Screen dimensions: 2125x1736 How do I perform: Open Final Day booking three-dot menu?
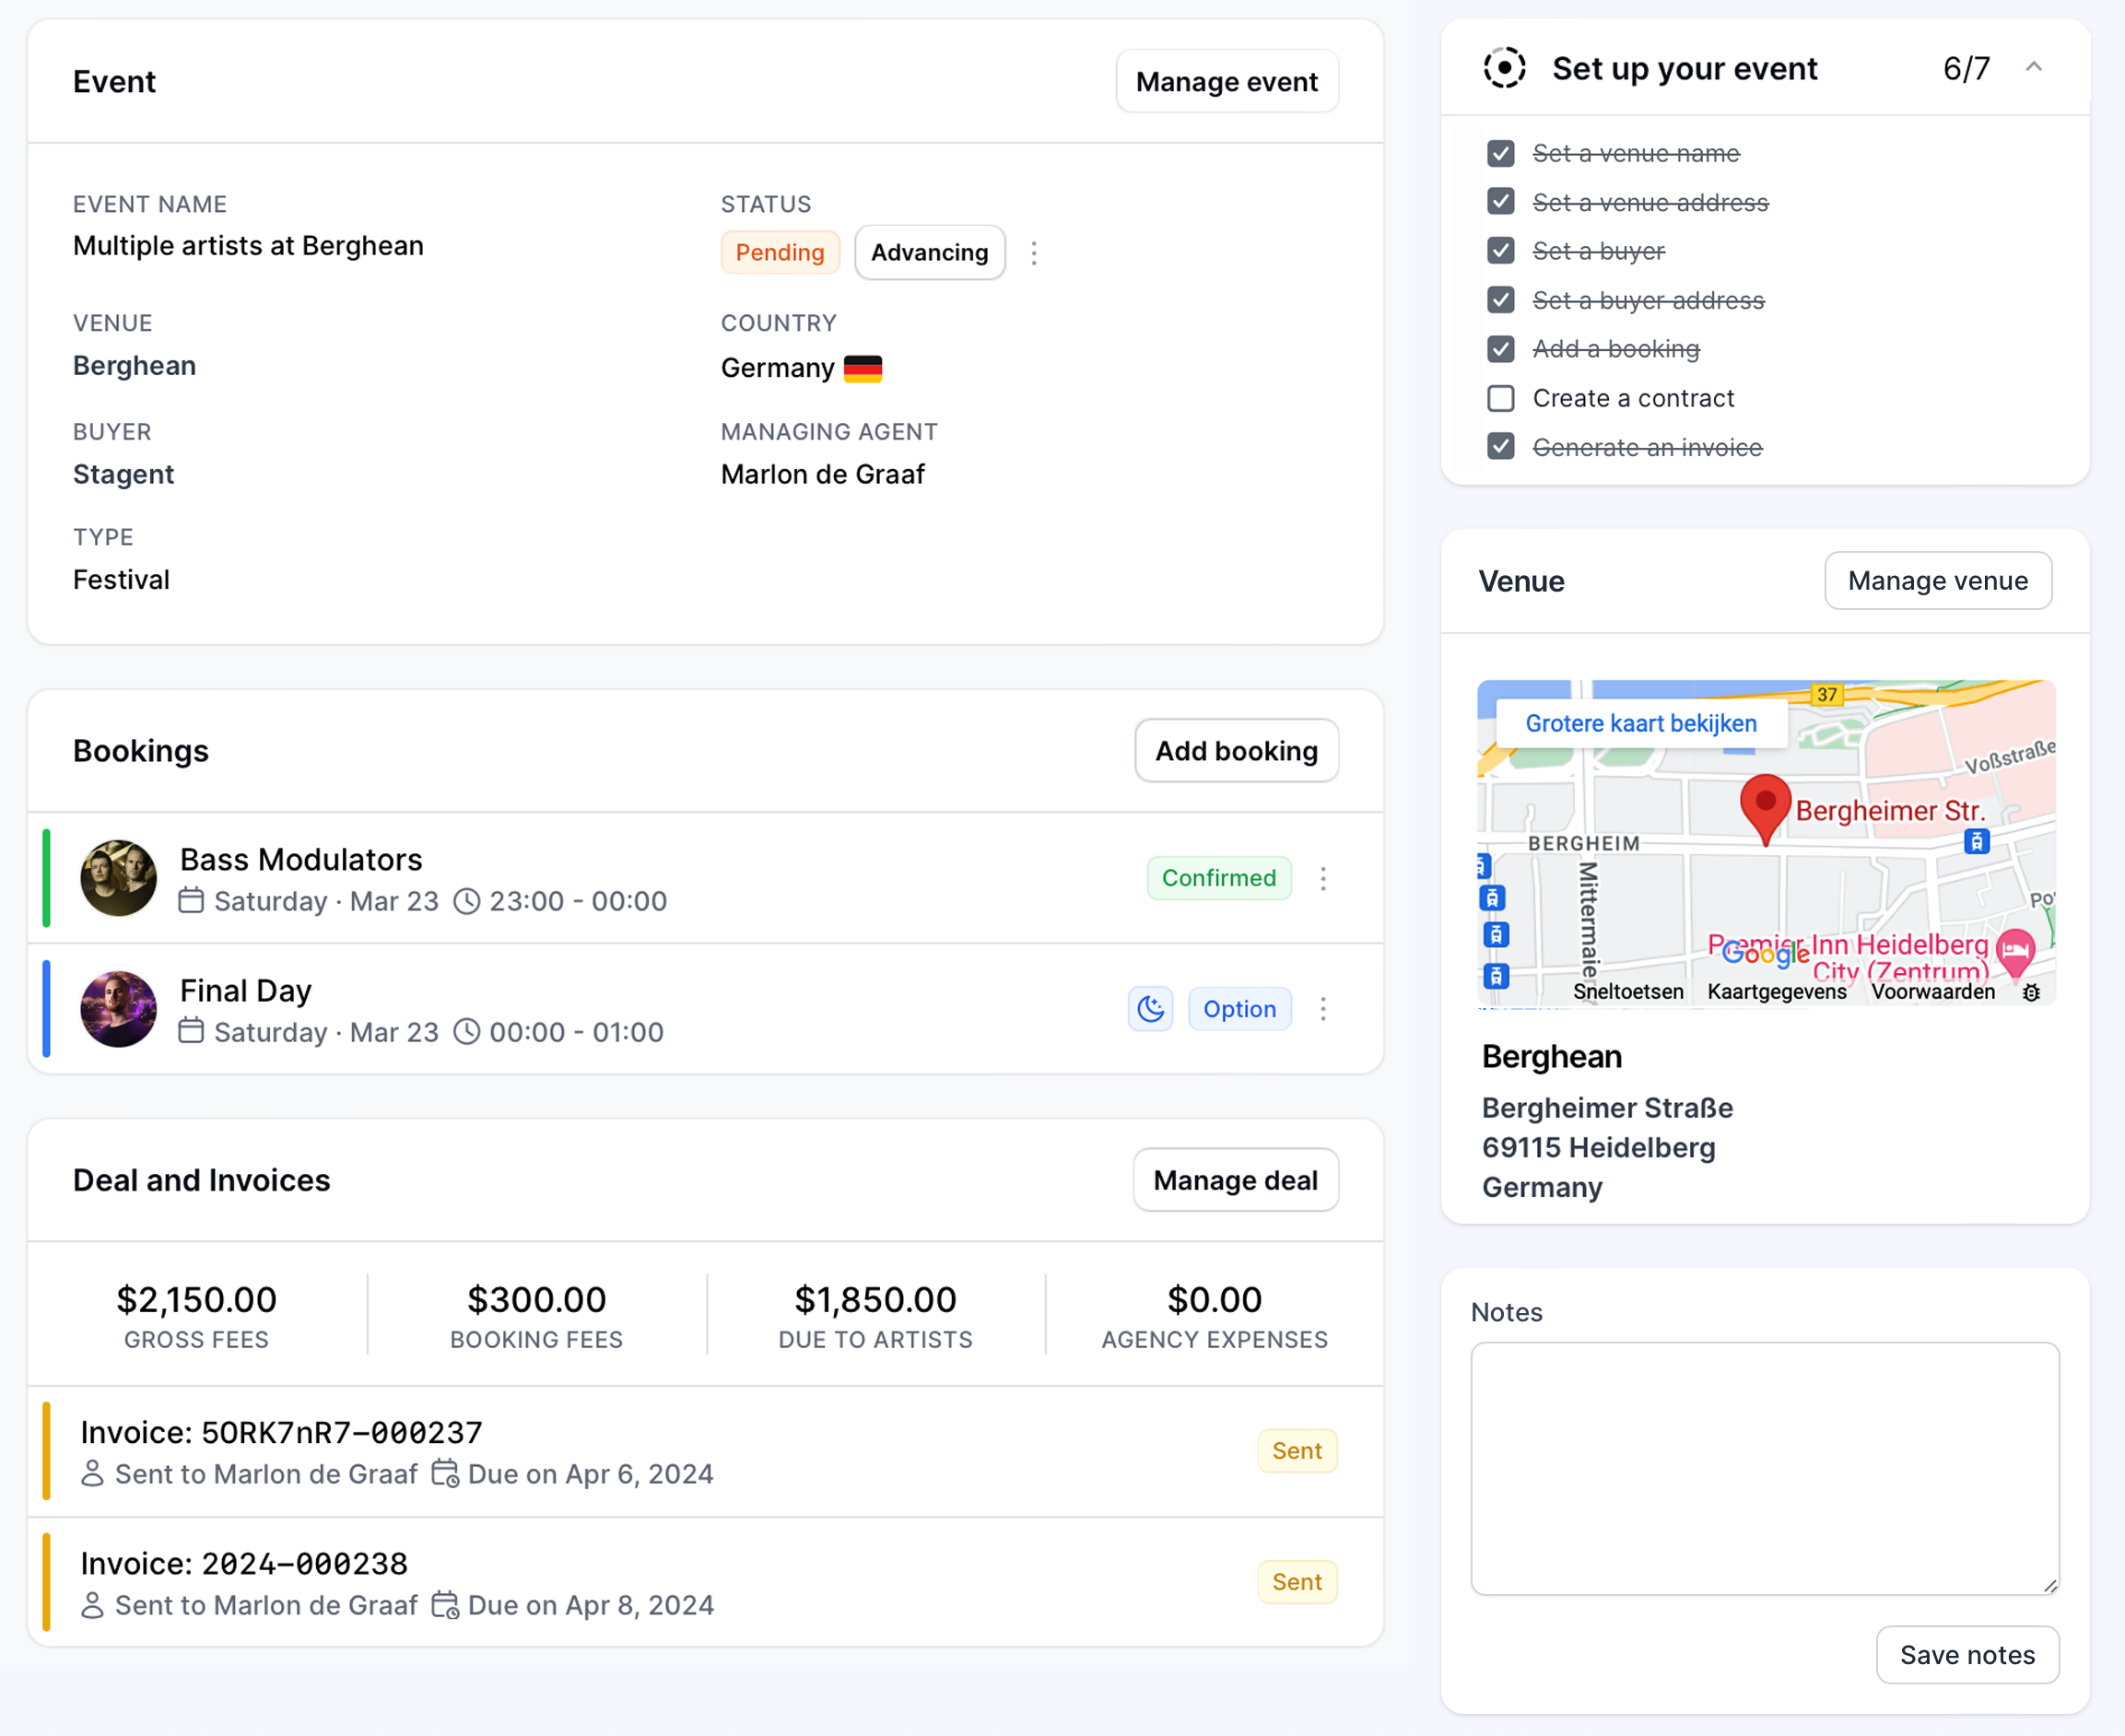(x=1323, y=1008)
